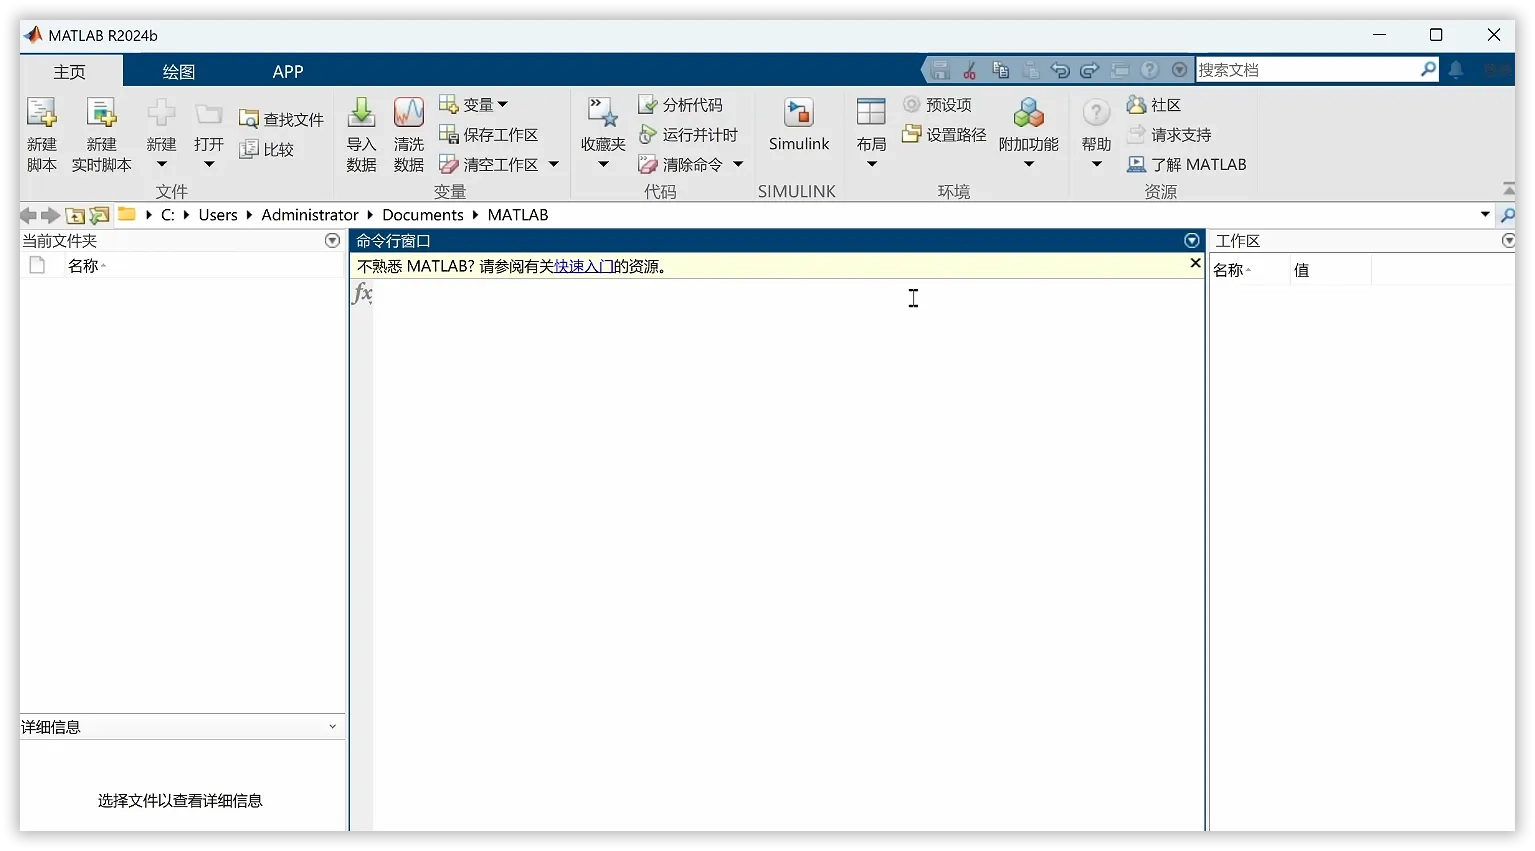
Task: Click 清除命令 (Clear Commands) icon
Action: [x=648, y=164]
